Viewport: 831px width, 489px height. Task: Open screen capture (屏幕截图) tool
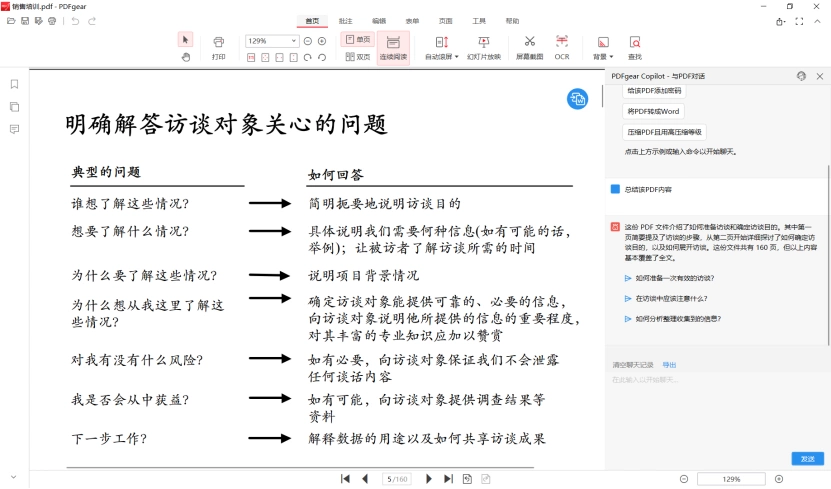point(529,48)
